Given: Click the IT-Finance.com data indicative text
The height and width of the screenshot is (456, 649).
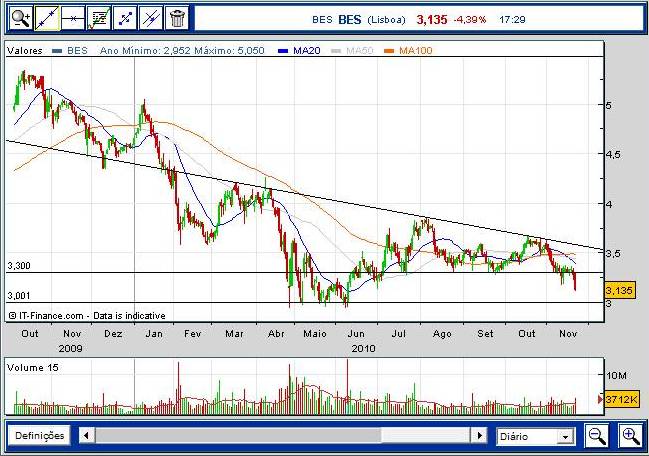Looking at the screenshot, I should 87,316.
